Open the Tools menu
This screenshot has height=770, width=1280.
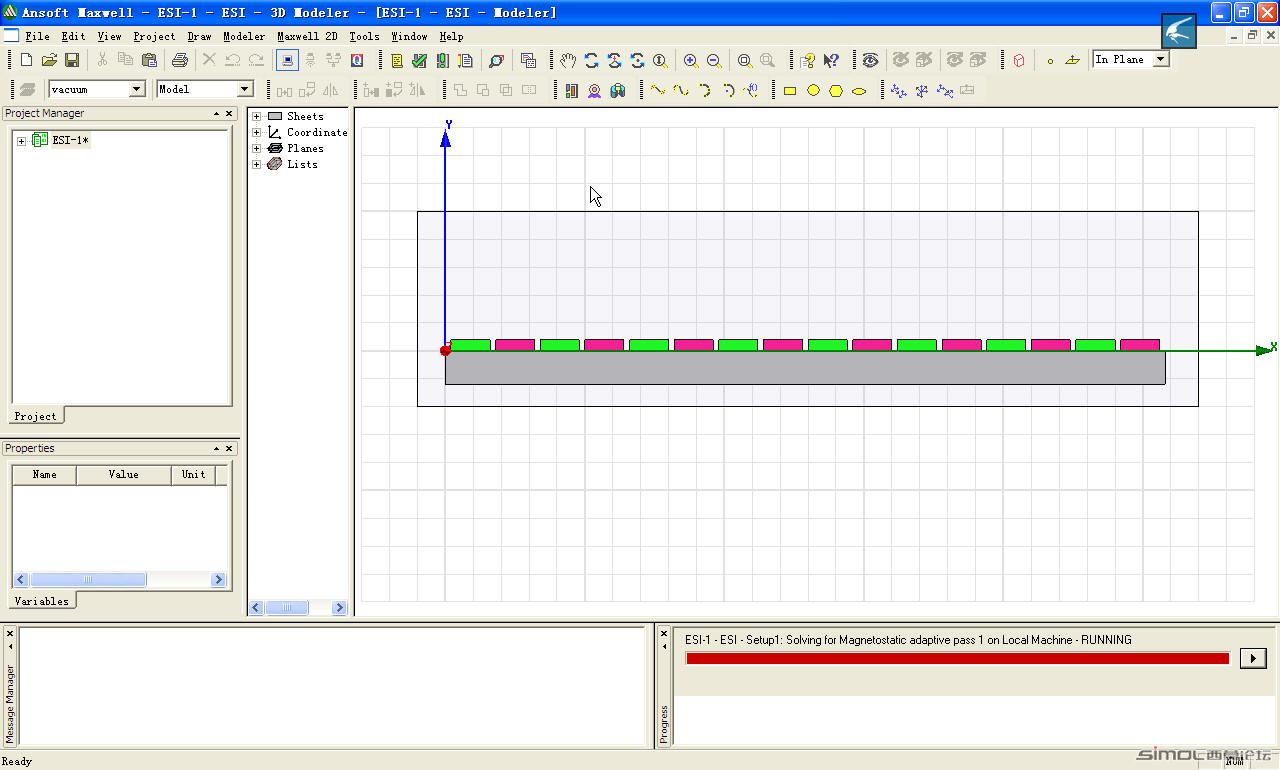pos(364,36)
